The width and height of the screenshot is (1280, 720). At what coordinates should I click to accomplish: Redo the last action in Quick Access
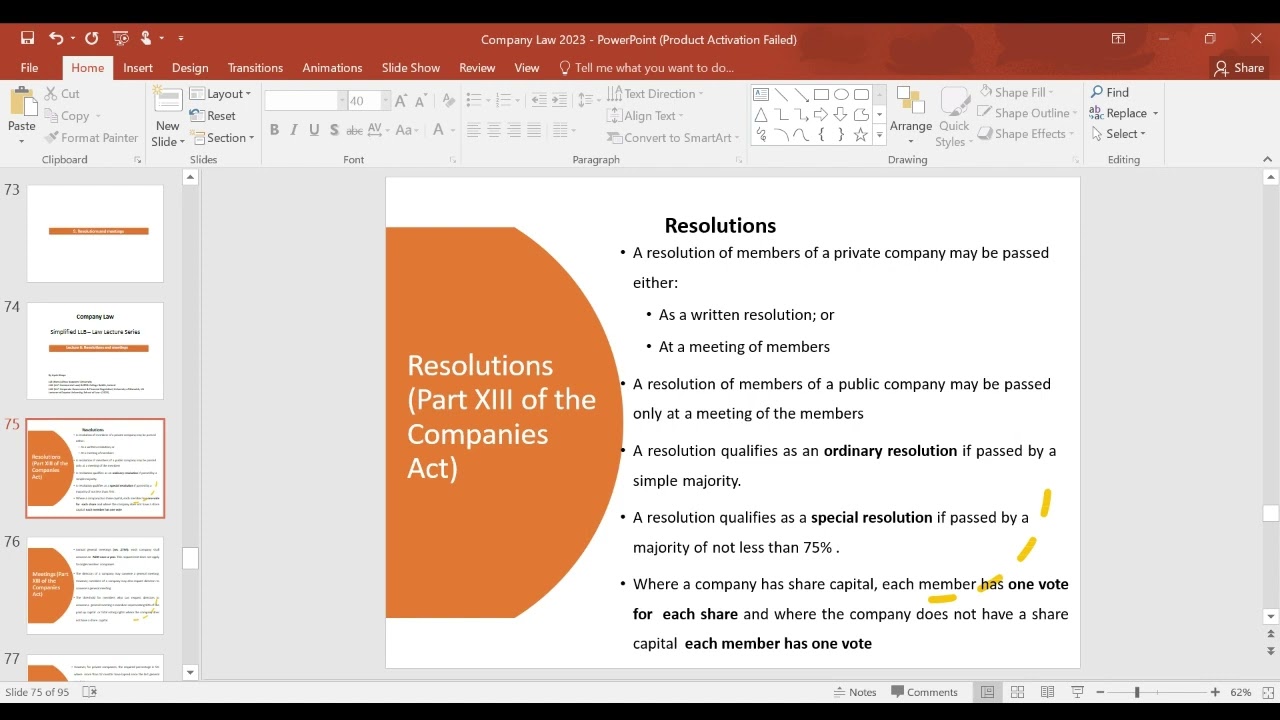click(92, 39)
